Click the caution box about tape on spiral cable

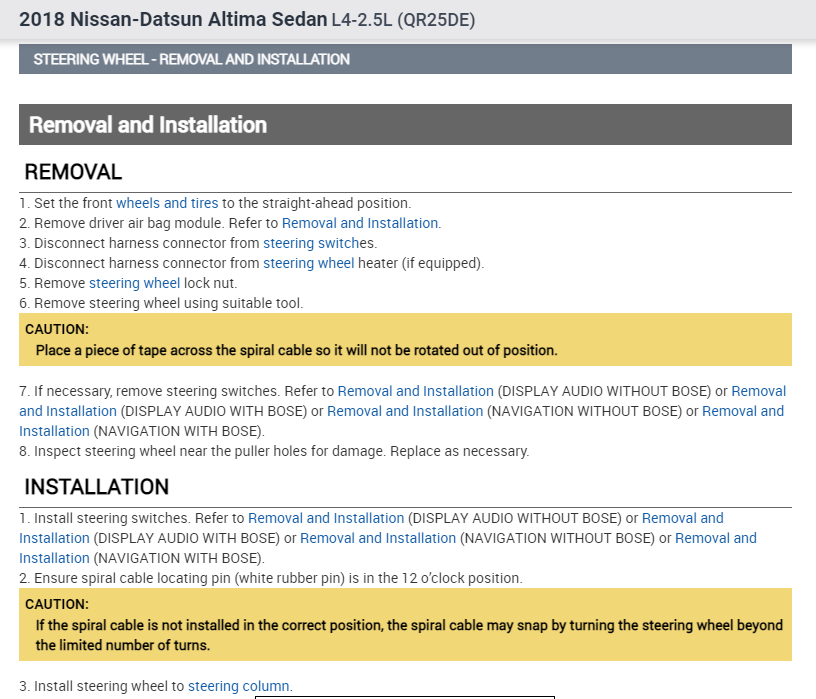(405, 340)
